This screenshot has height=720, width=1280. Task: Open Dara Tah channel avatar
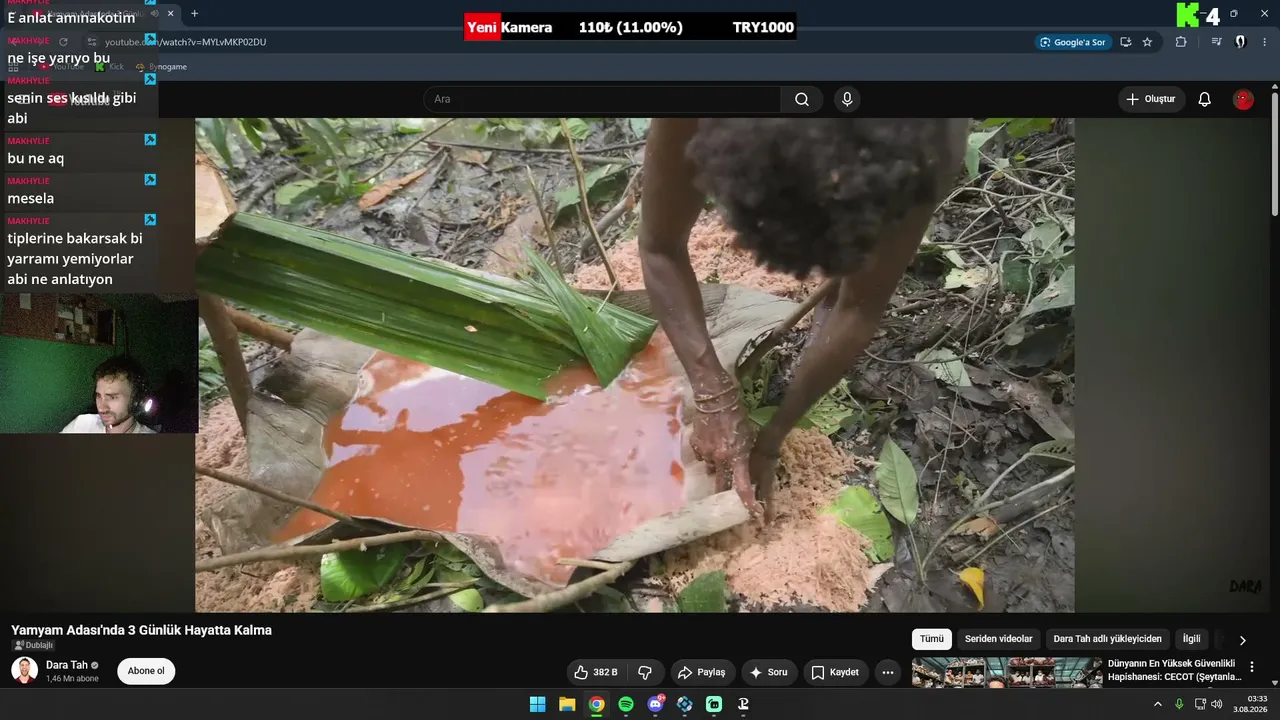pos(24,671)
